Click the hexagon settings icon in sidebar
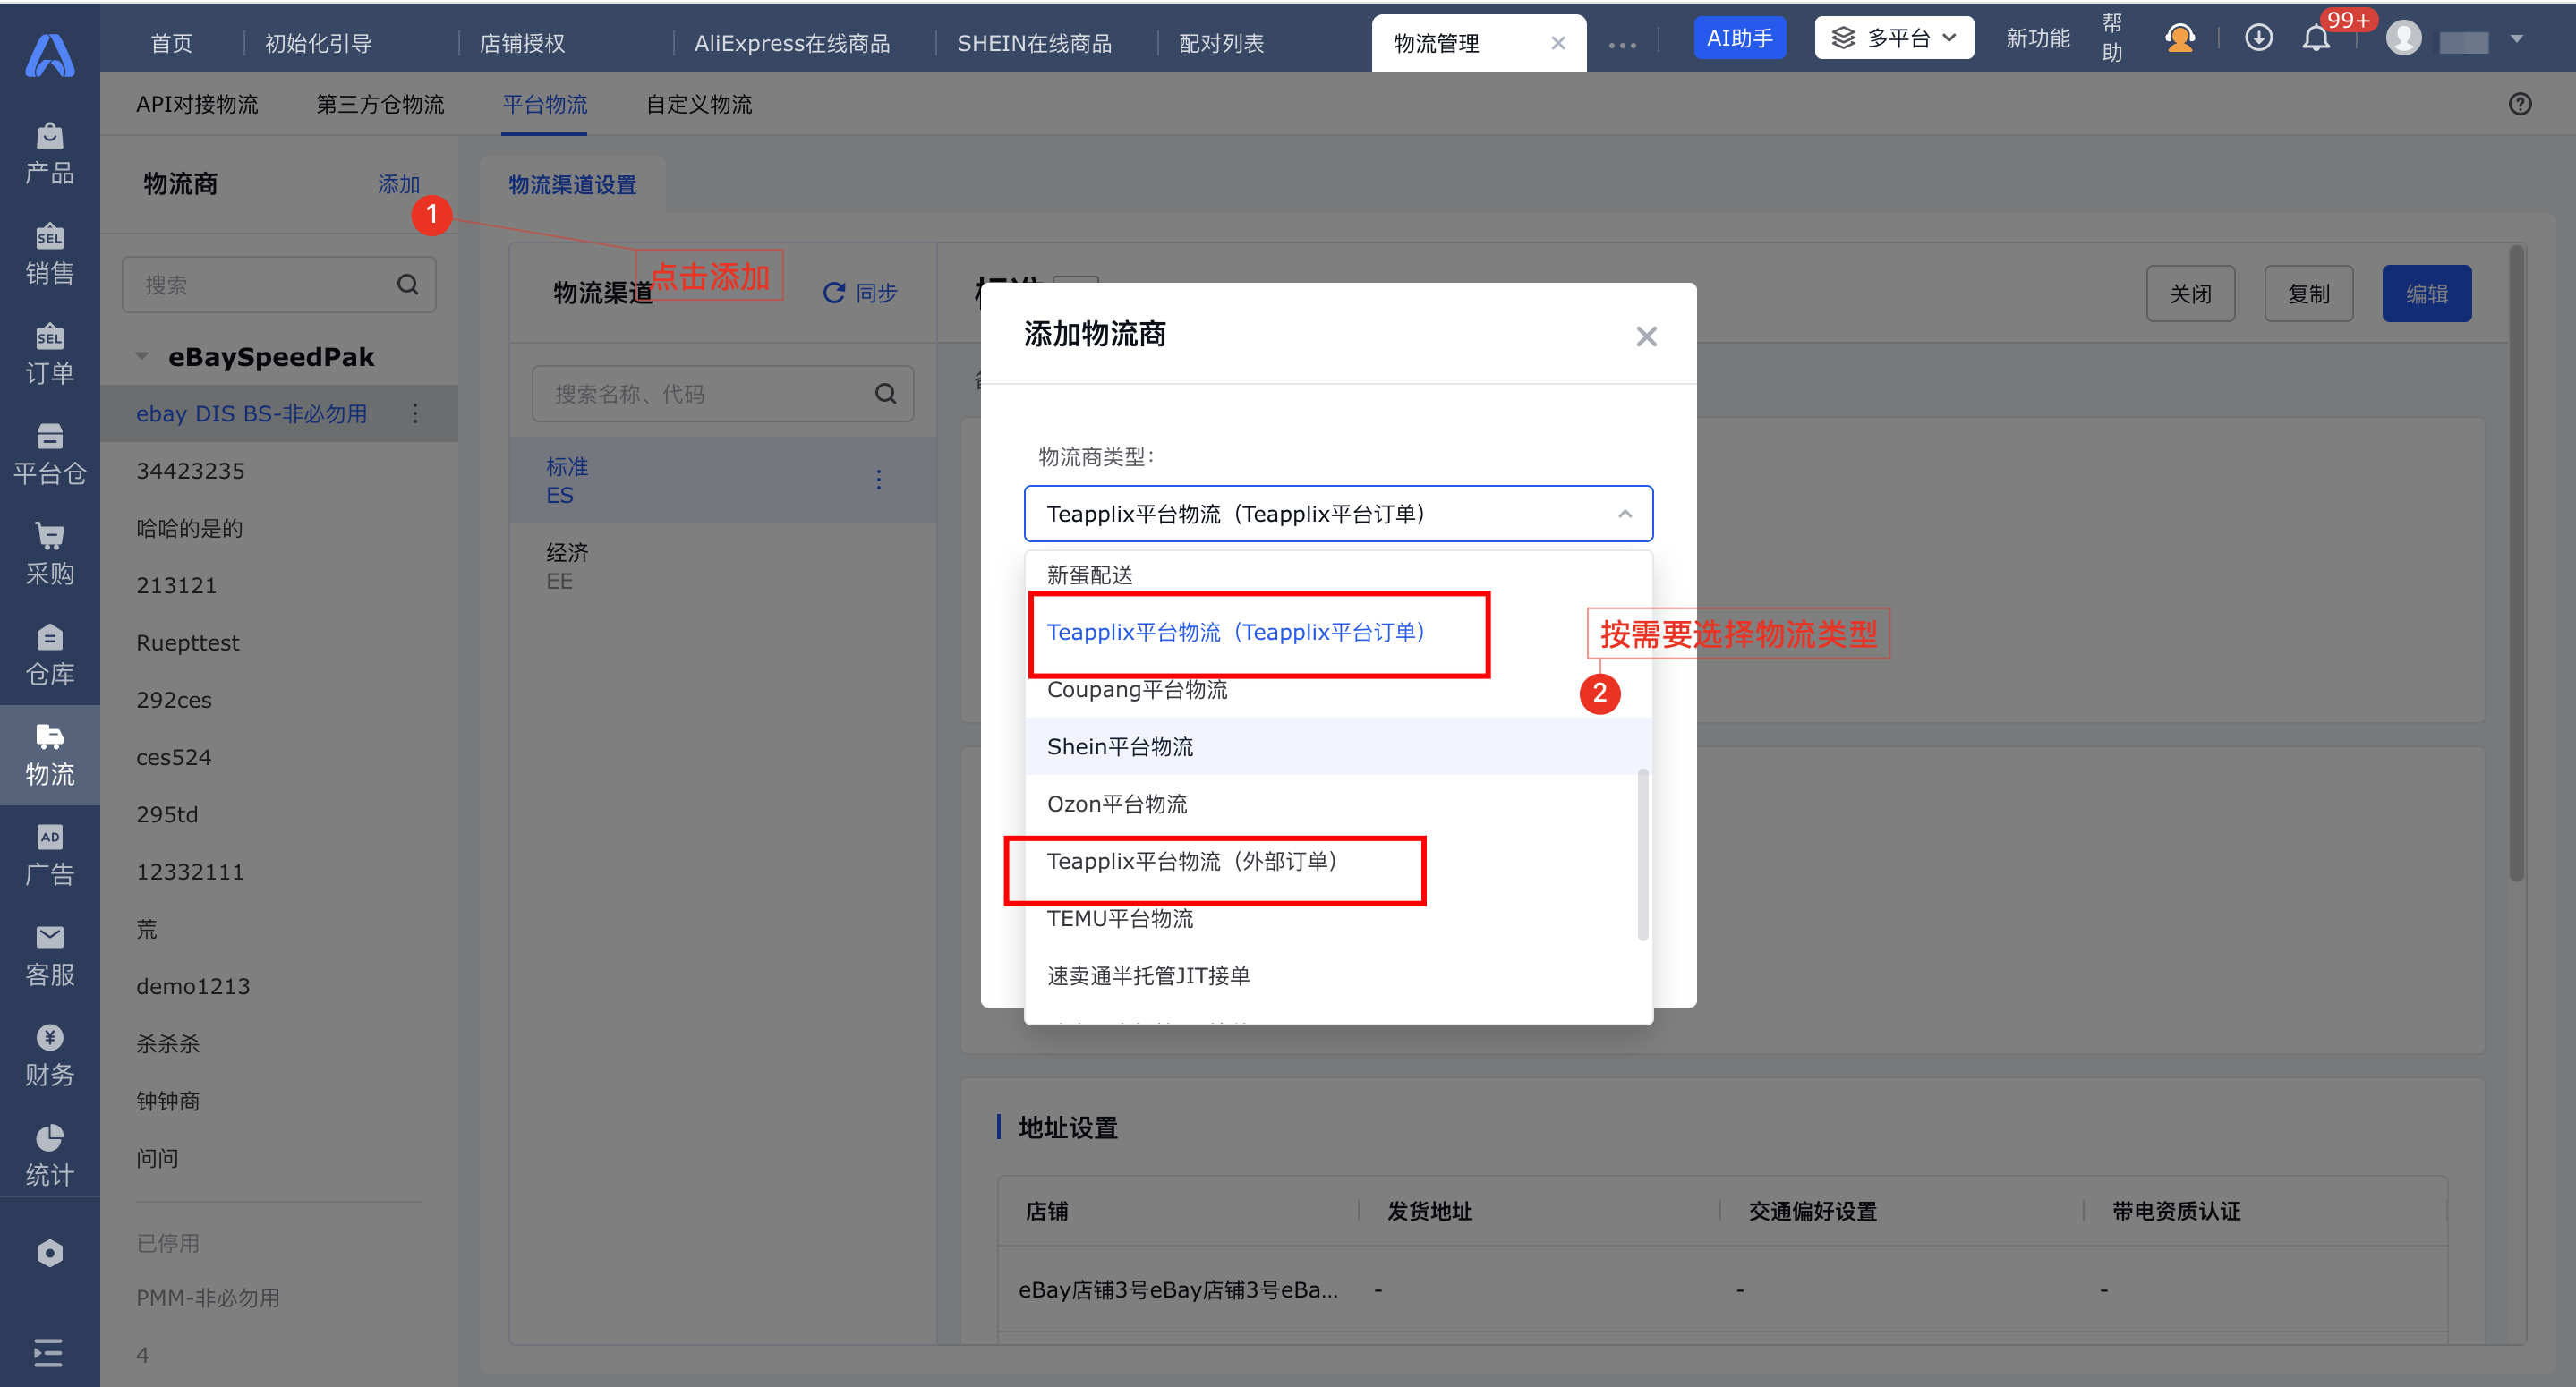The height and width of the screenshot is (1387, 2576). coord(49,1253)
